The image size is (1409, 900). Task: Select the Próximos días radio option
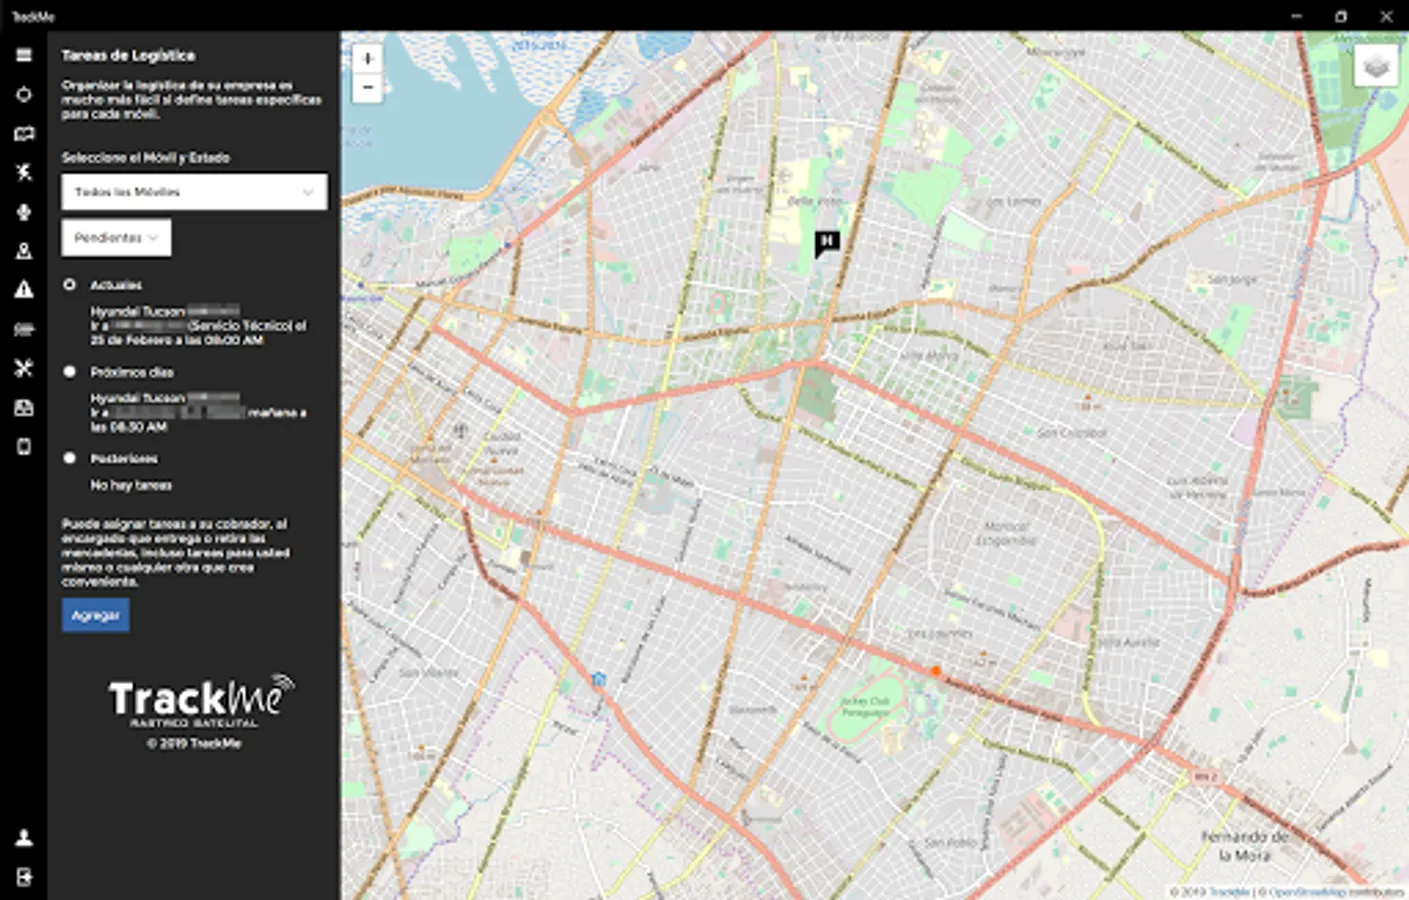click(x=70, y=372)
